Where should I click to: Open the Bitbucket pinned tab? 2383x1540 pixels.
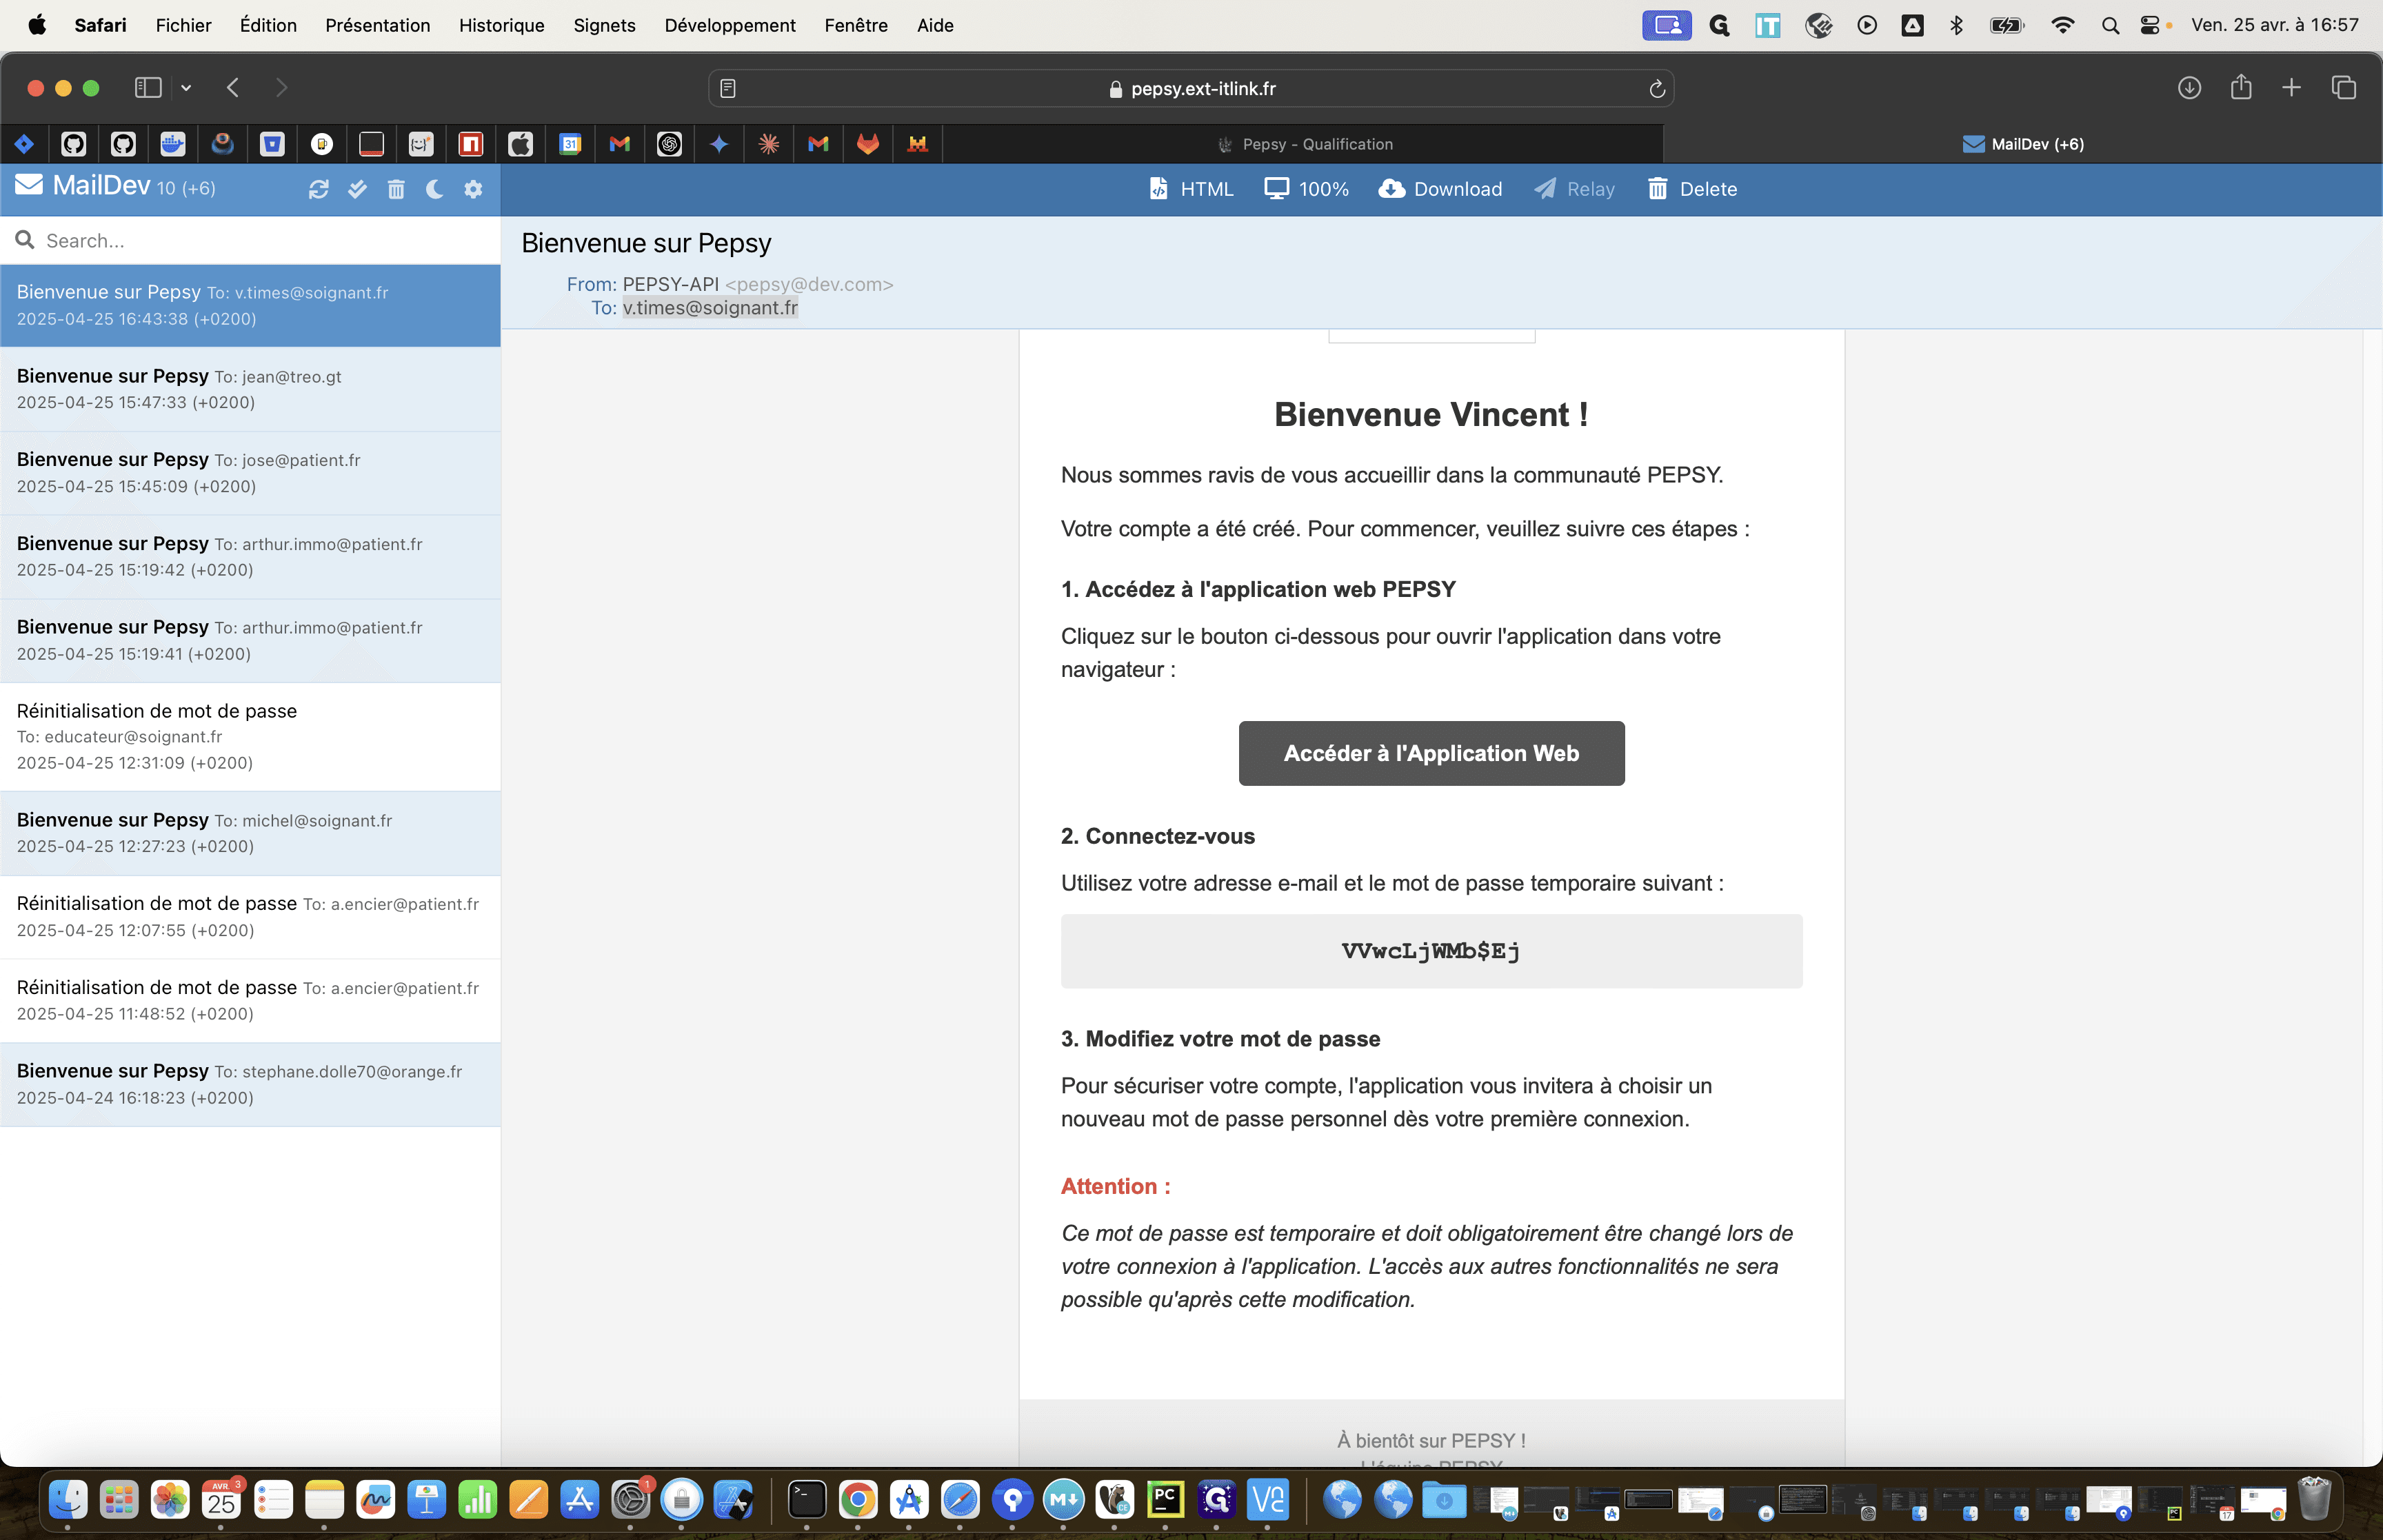click(272, 144)
